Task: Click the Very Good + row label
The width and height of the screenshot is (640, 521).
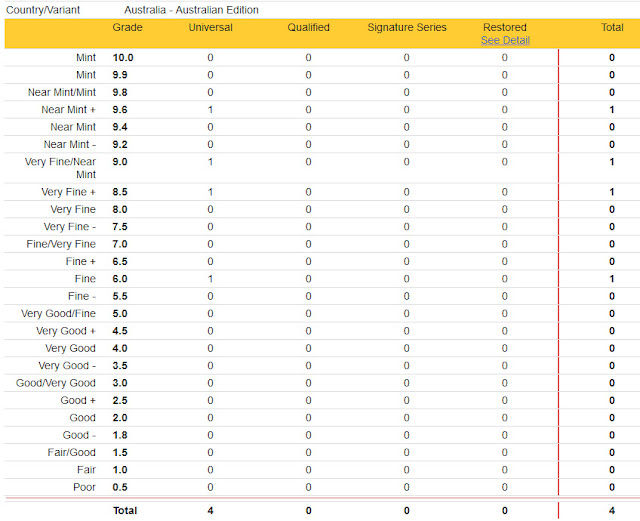Action: pyautogui.click(x=66, y=331)
